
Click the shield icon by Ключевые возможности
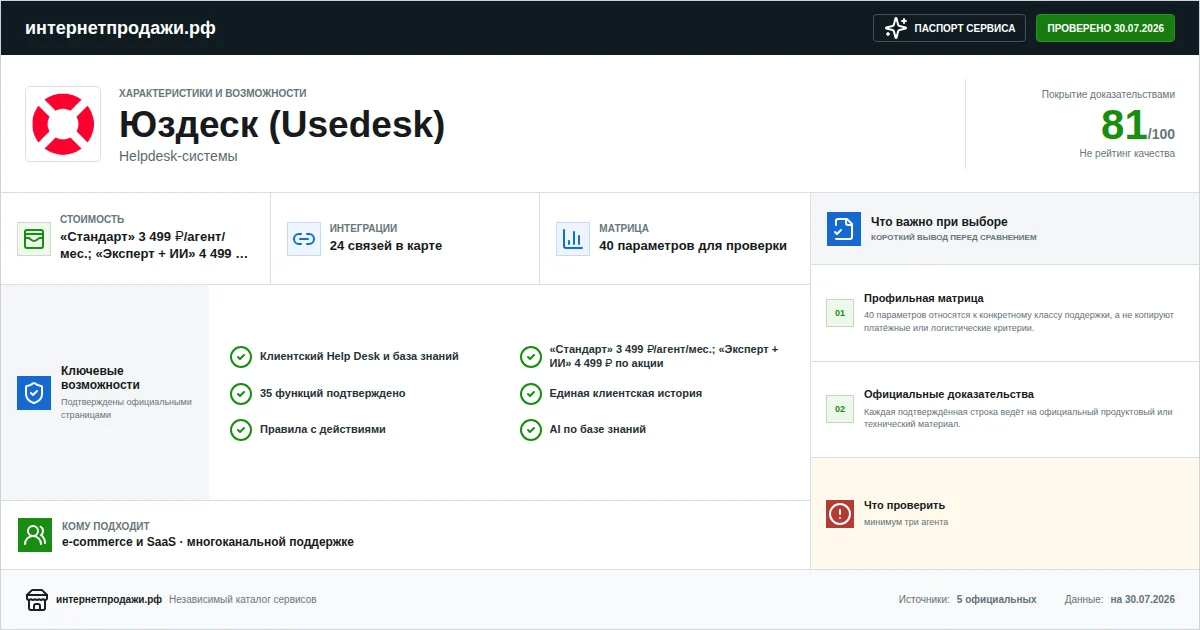point(34,393)
